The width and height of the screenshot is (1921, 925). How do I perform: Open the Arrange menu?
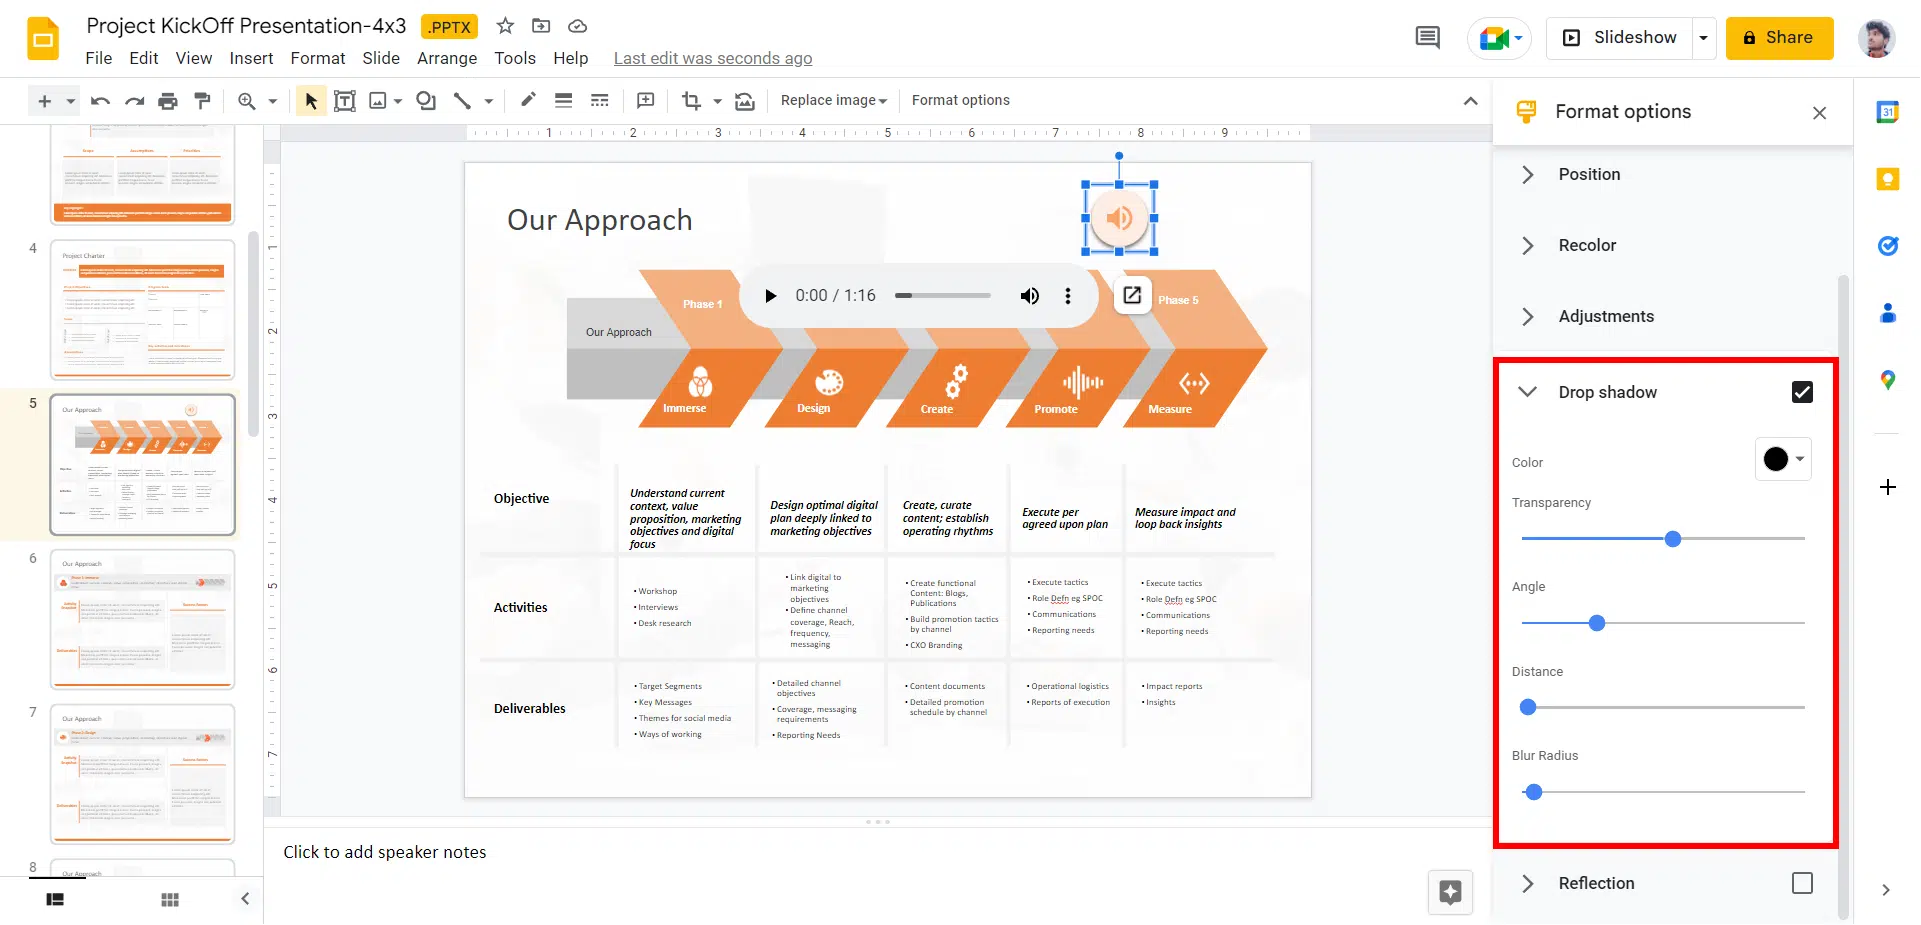click(446, 58)
